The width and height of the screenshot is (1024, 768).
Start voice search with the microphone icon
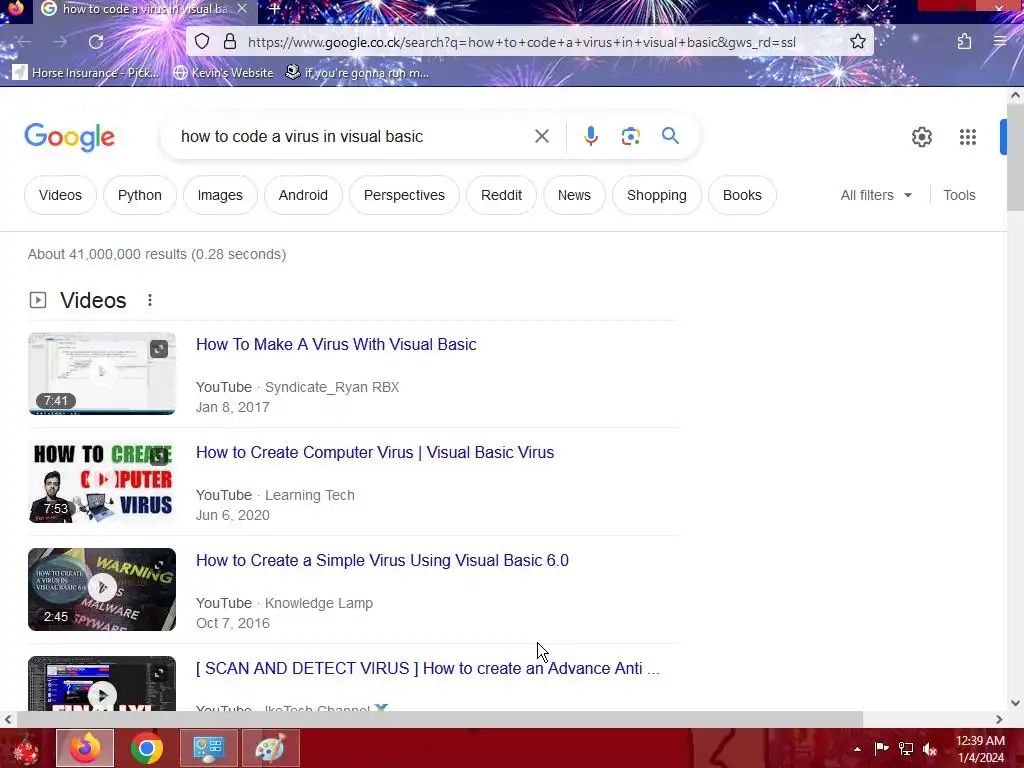tap(590, 136)
